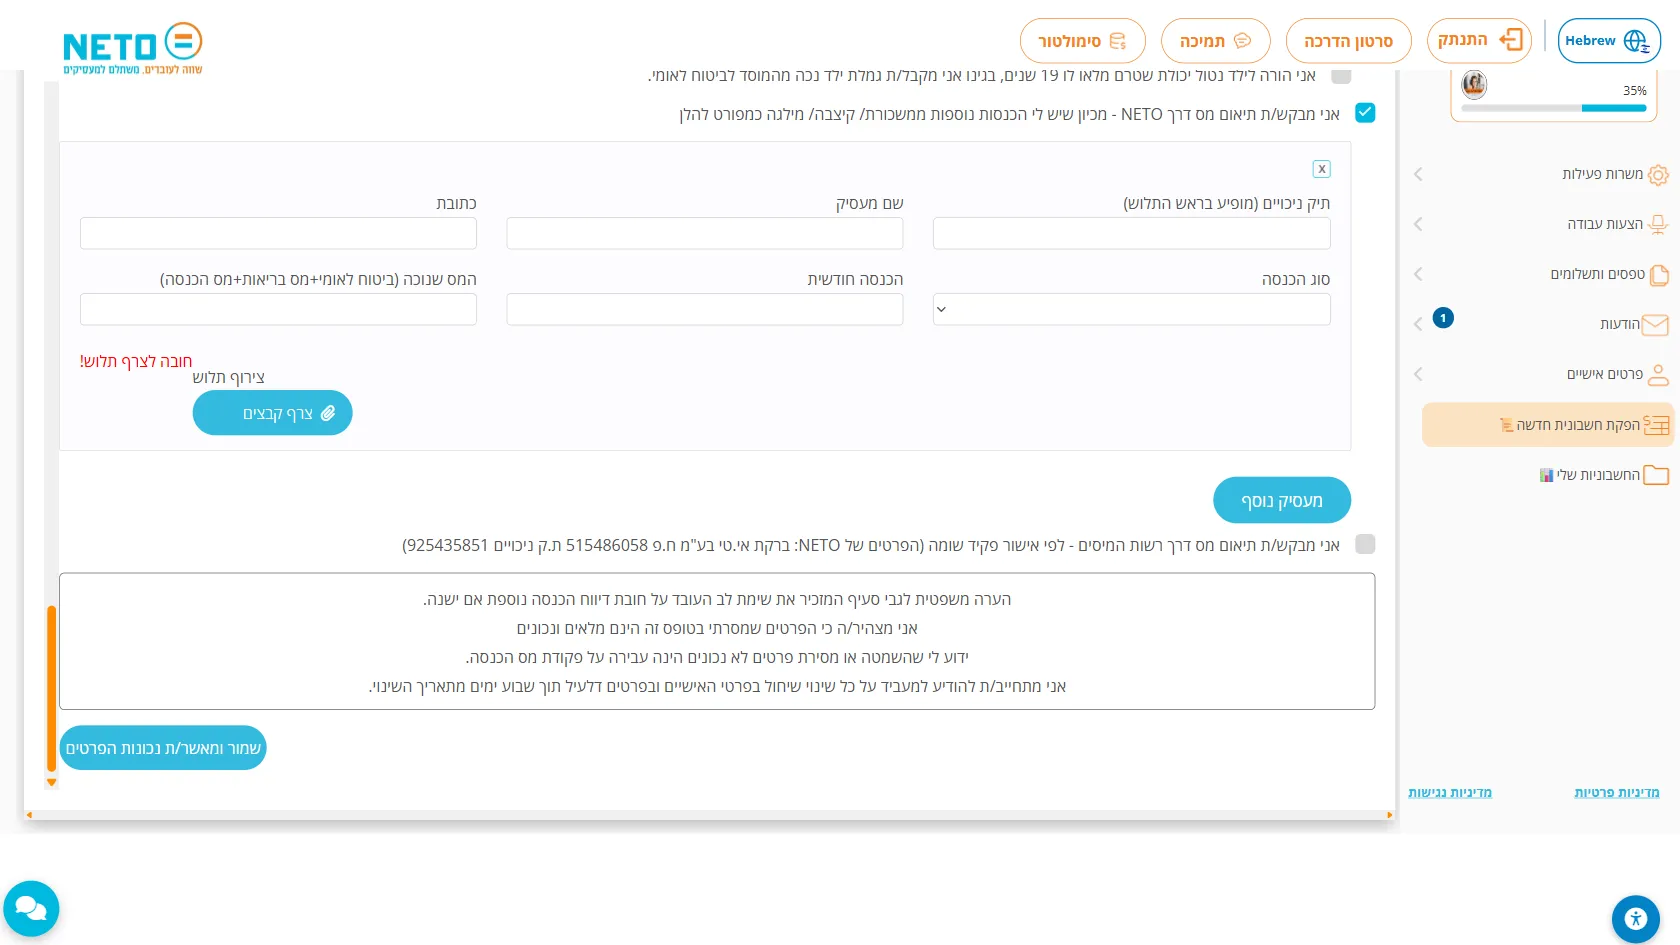The height and width of the screenshot is (945, 1680).
Task: Expand the הצעות עבודה menu chevron
Action: 1418,224
